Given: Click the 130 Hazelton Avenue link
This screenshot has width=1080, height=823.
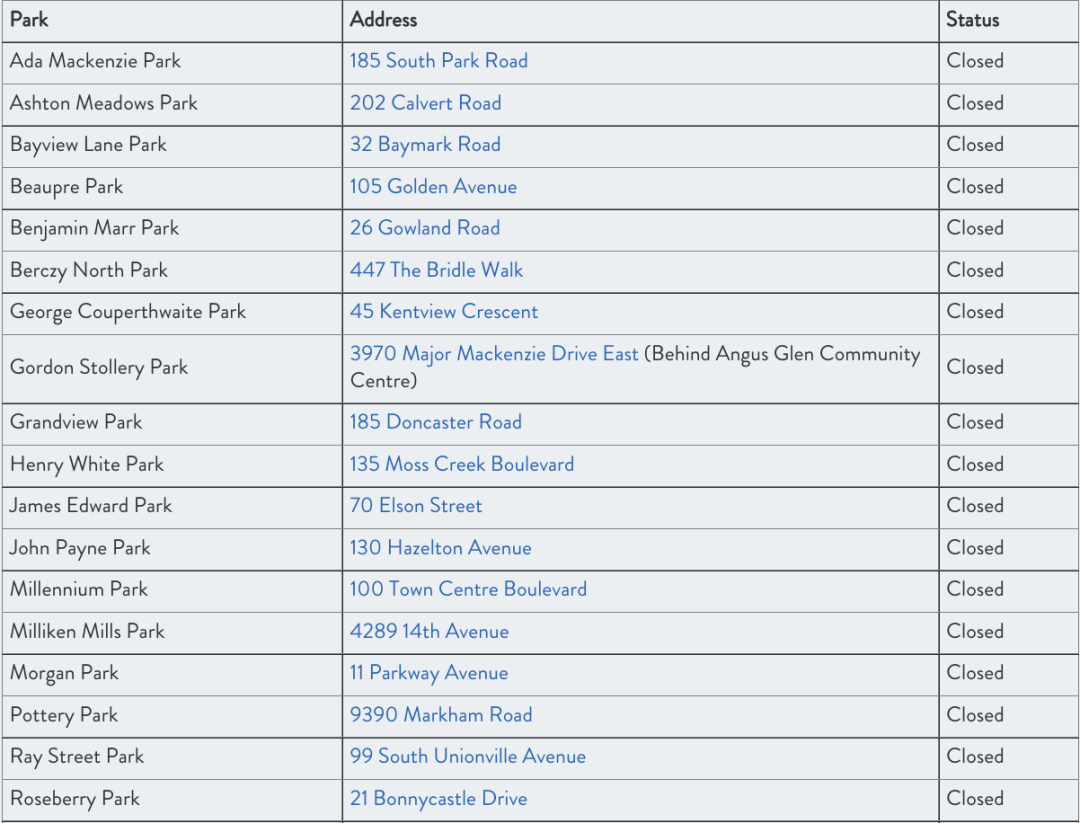Looking at the screenshot, I should 440,548.
